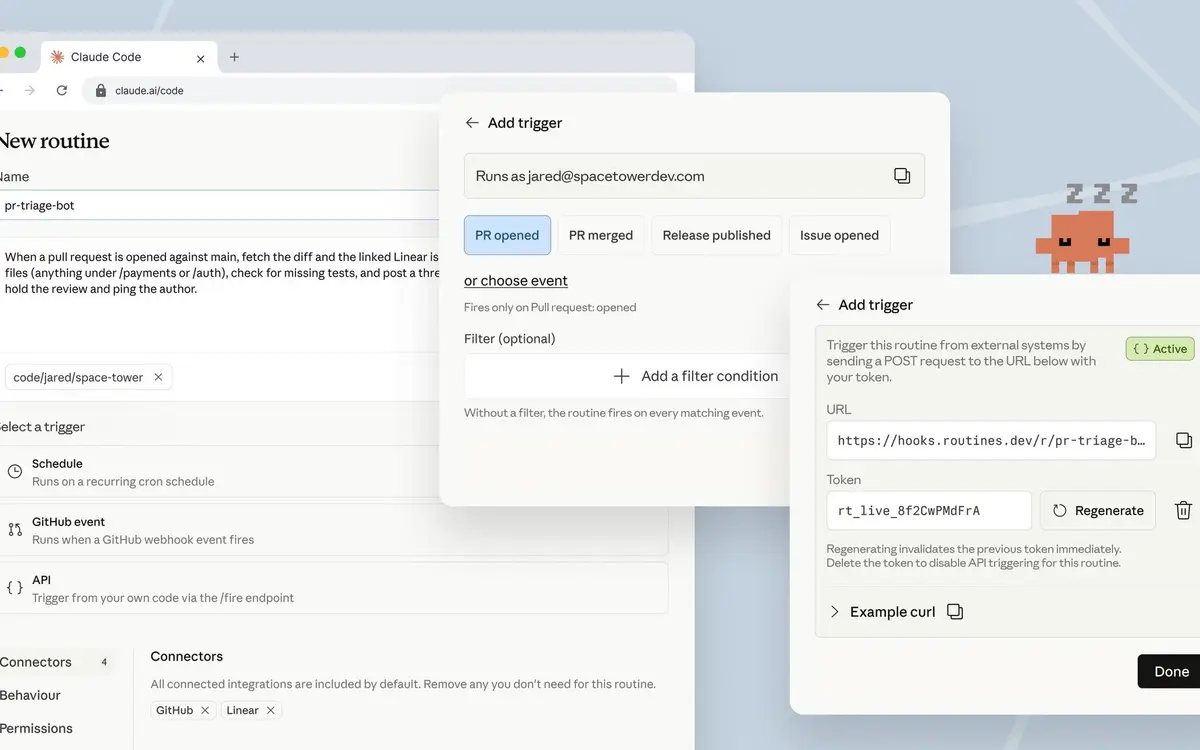Click the rt_live token field
Image resolution: width=1200 pixels, height=750 pixels.
pyautogui.click(x=929, y=510)
